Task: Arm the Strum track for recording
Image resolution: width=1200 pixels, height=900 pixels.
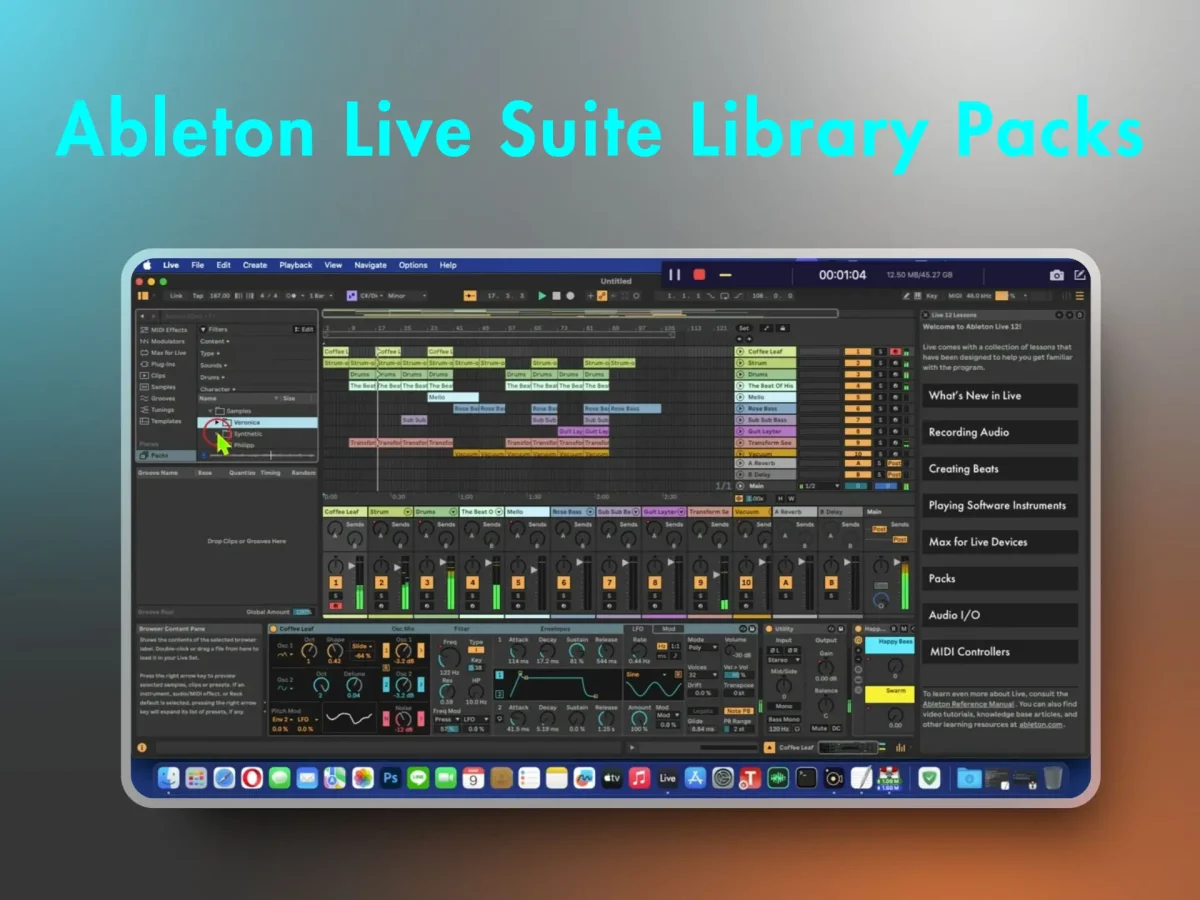Action: [893, 363]
